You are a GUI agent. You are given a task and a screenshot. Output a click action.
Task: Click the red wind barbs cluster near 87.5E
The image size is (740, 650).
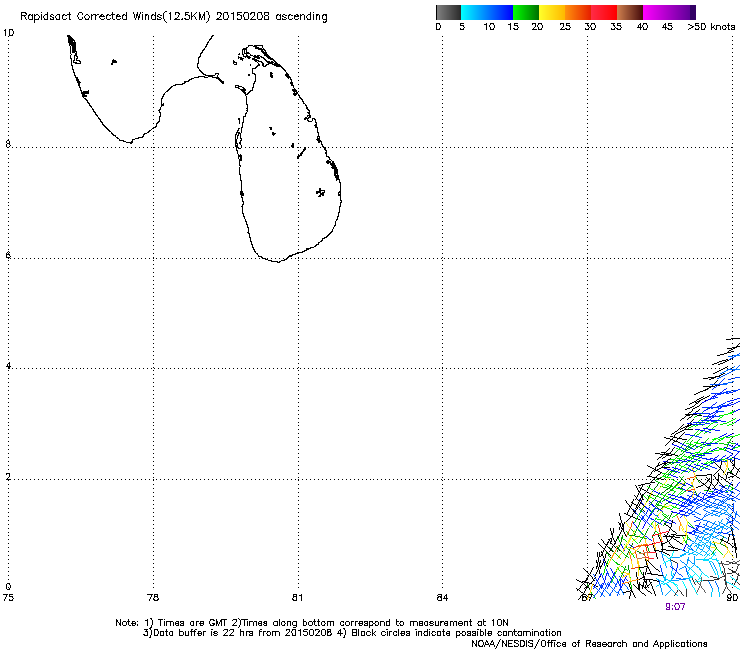(648, 548)
